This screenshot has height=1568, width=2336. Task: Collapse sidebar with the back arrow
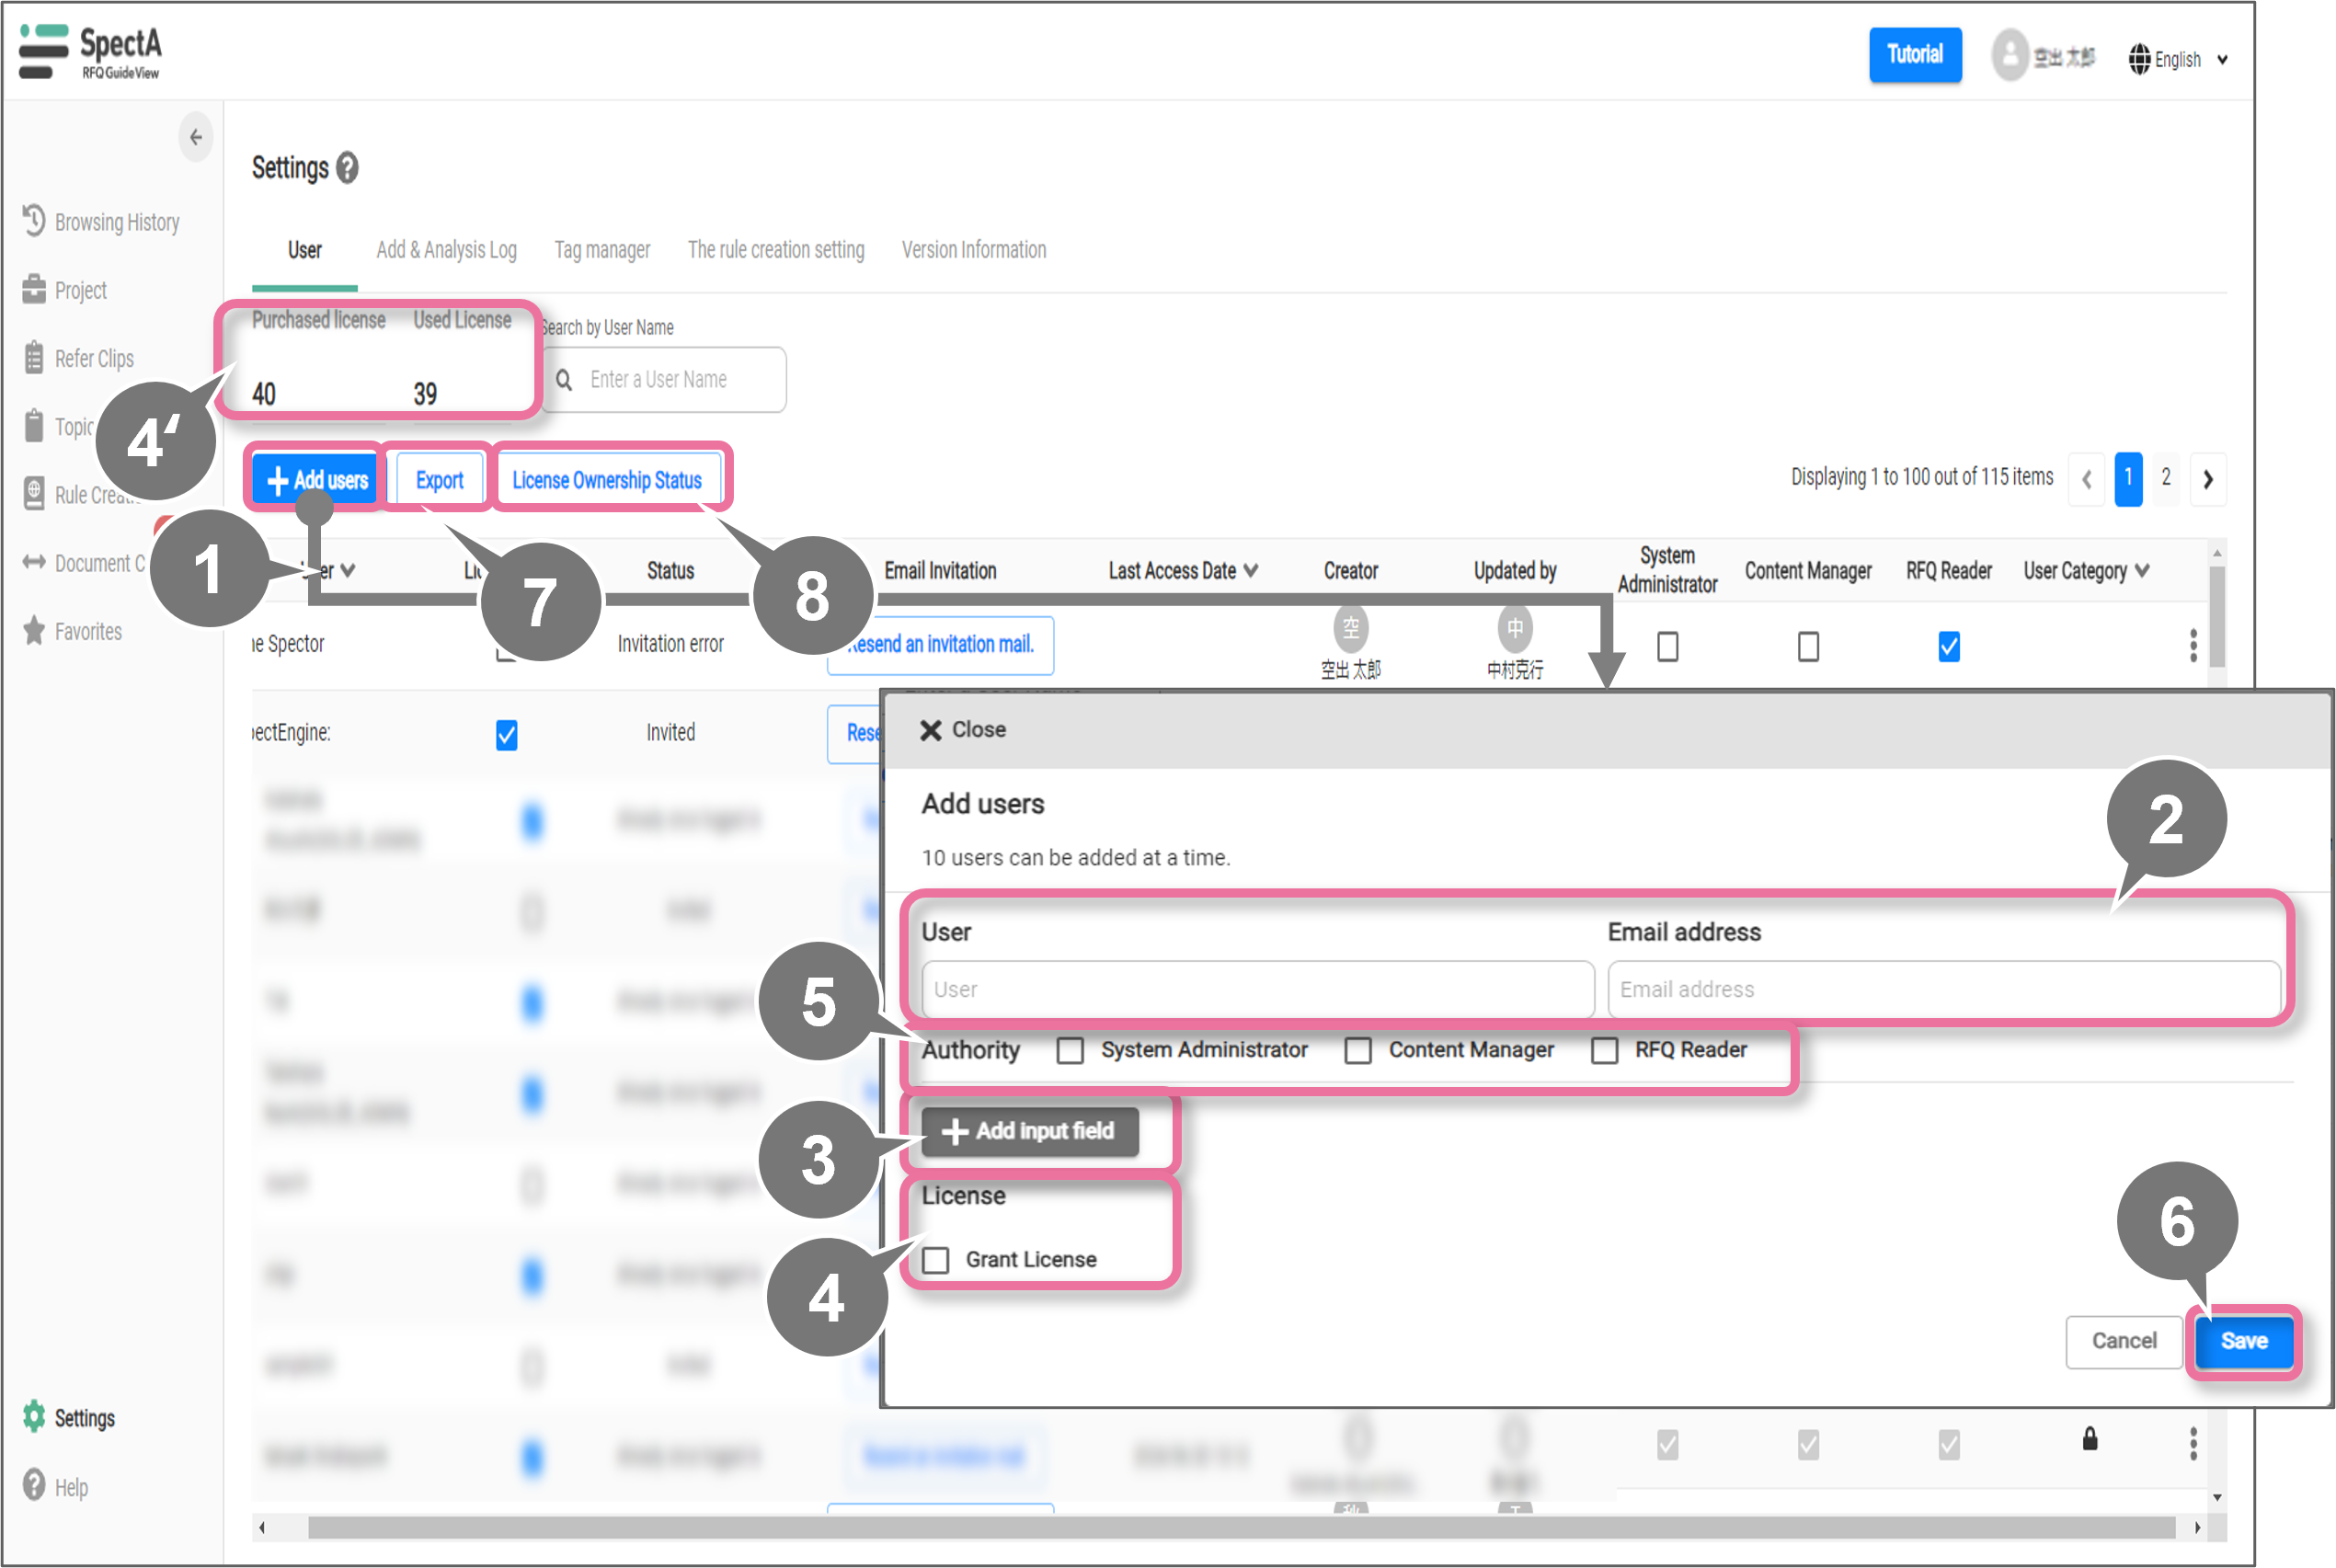pos(196,137)
